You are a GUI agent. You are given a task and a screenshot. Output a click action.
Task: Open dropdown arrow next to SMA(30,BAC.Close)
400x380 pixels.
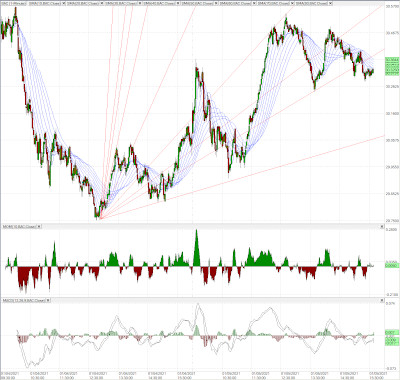click(140, 3)
